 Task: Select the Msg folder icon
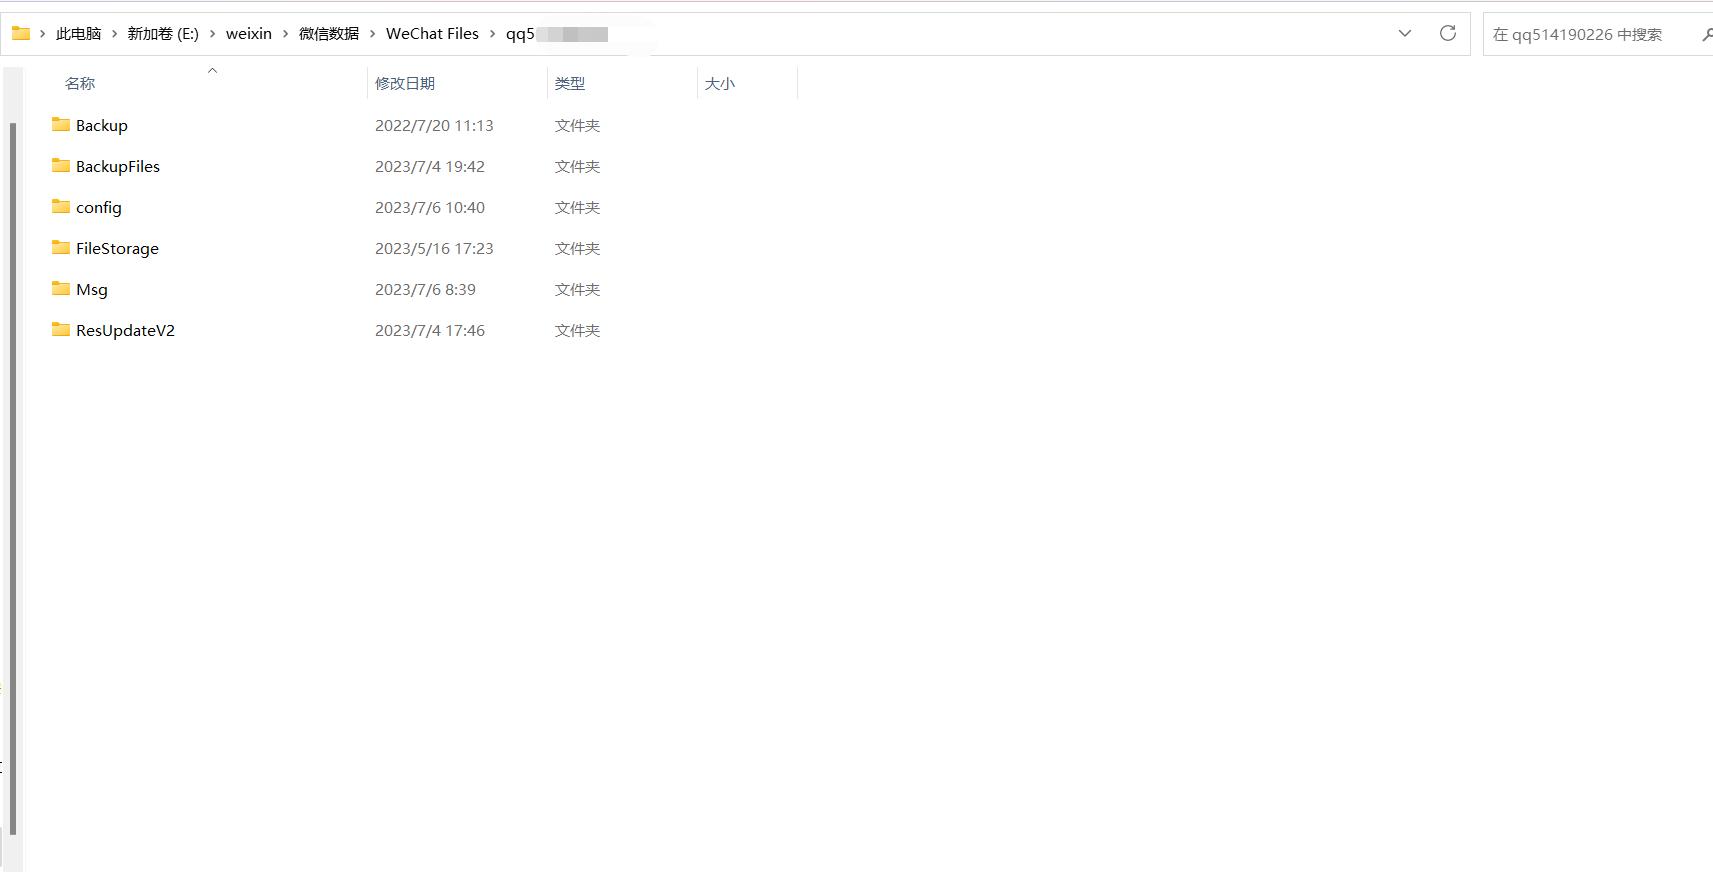pyautogui.click(x=61, y=288)
